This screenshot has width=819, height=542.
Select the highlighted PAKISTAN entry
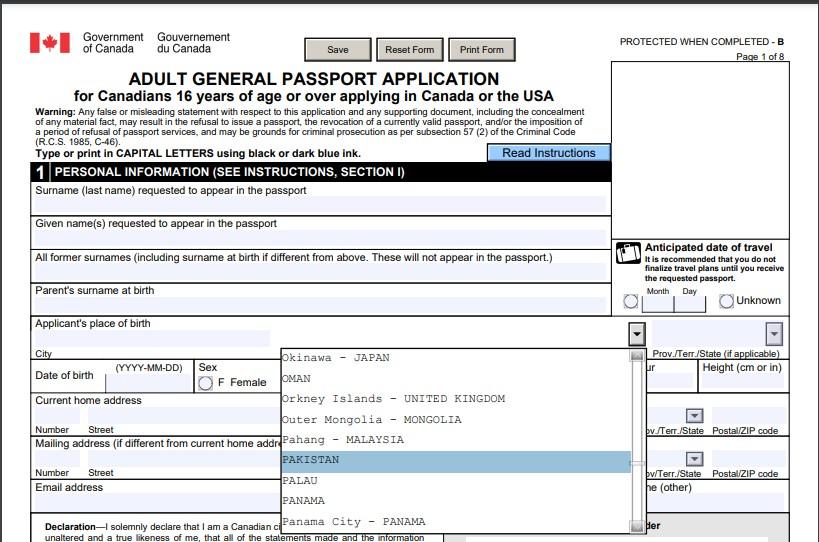[x=456, y=461]
